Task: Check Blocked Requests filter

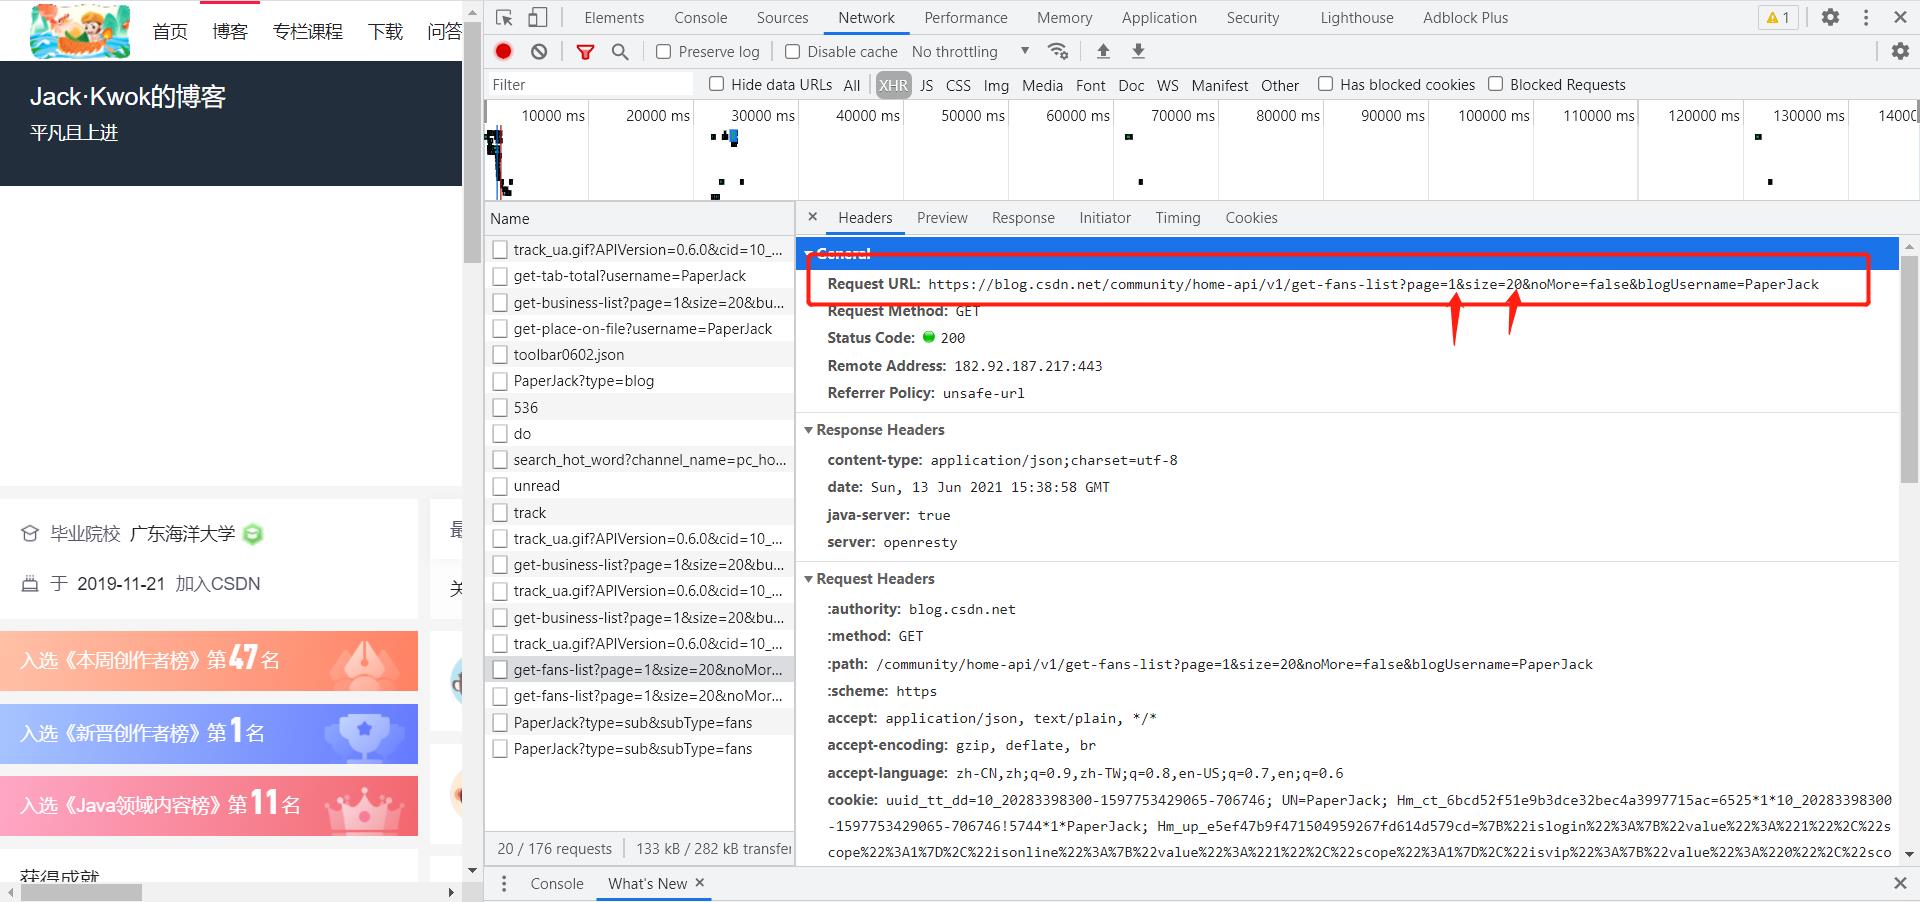Action: (x=1495, y=84)
